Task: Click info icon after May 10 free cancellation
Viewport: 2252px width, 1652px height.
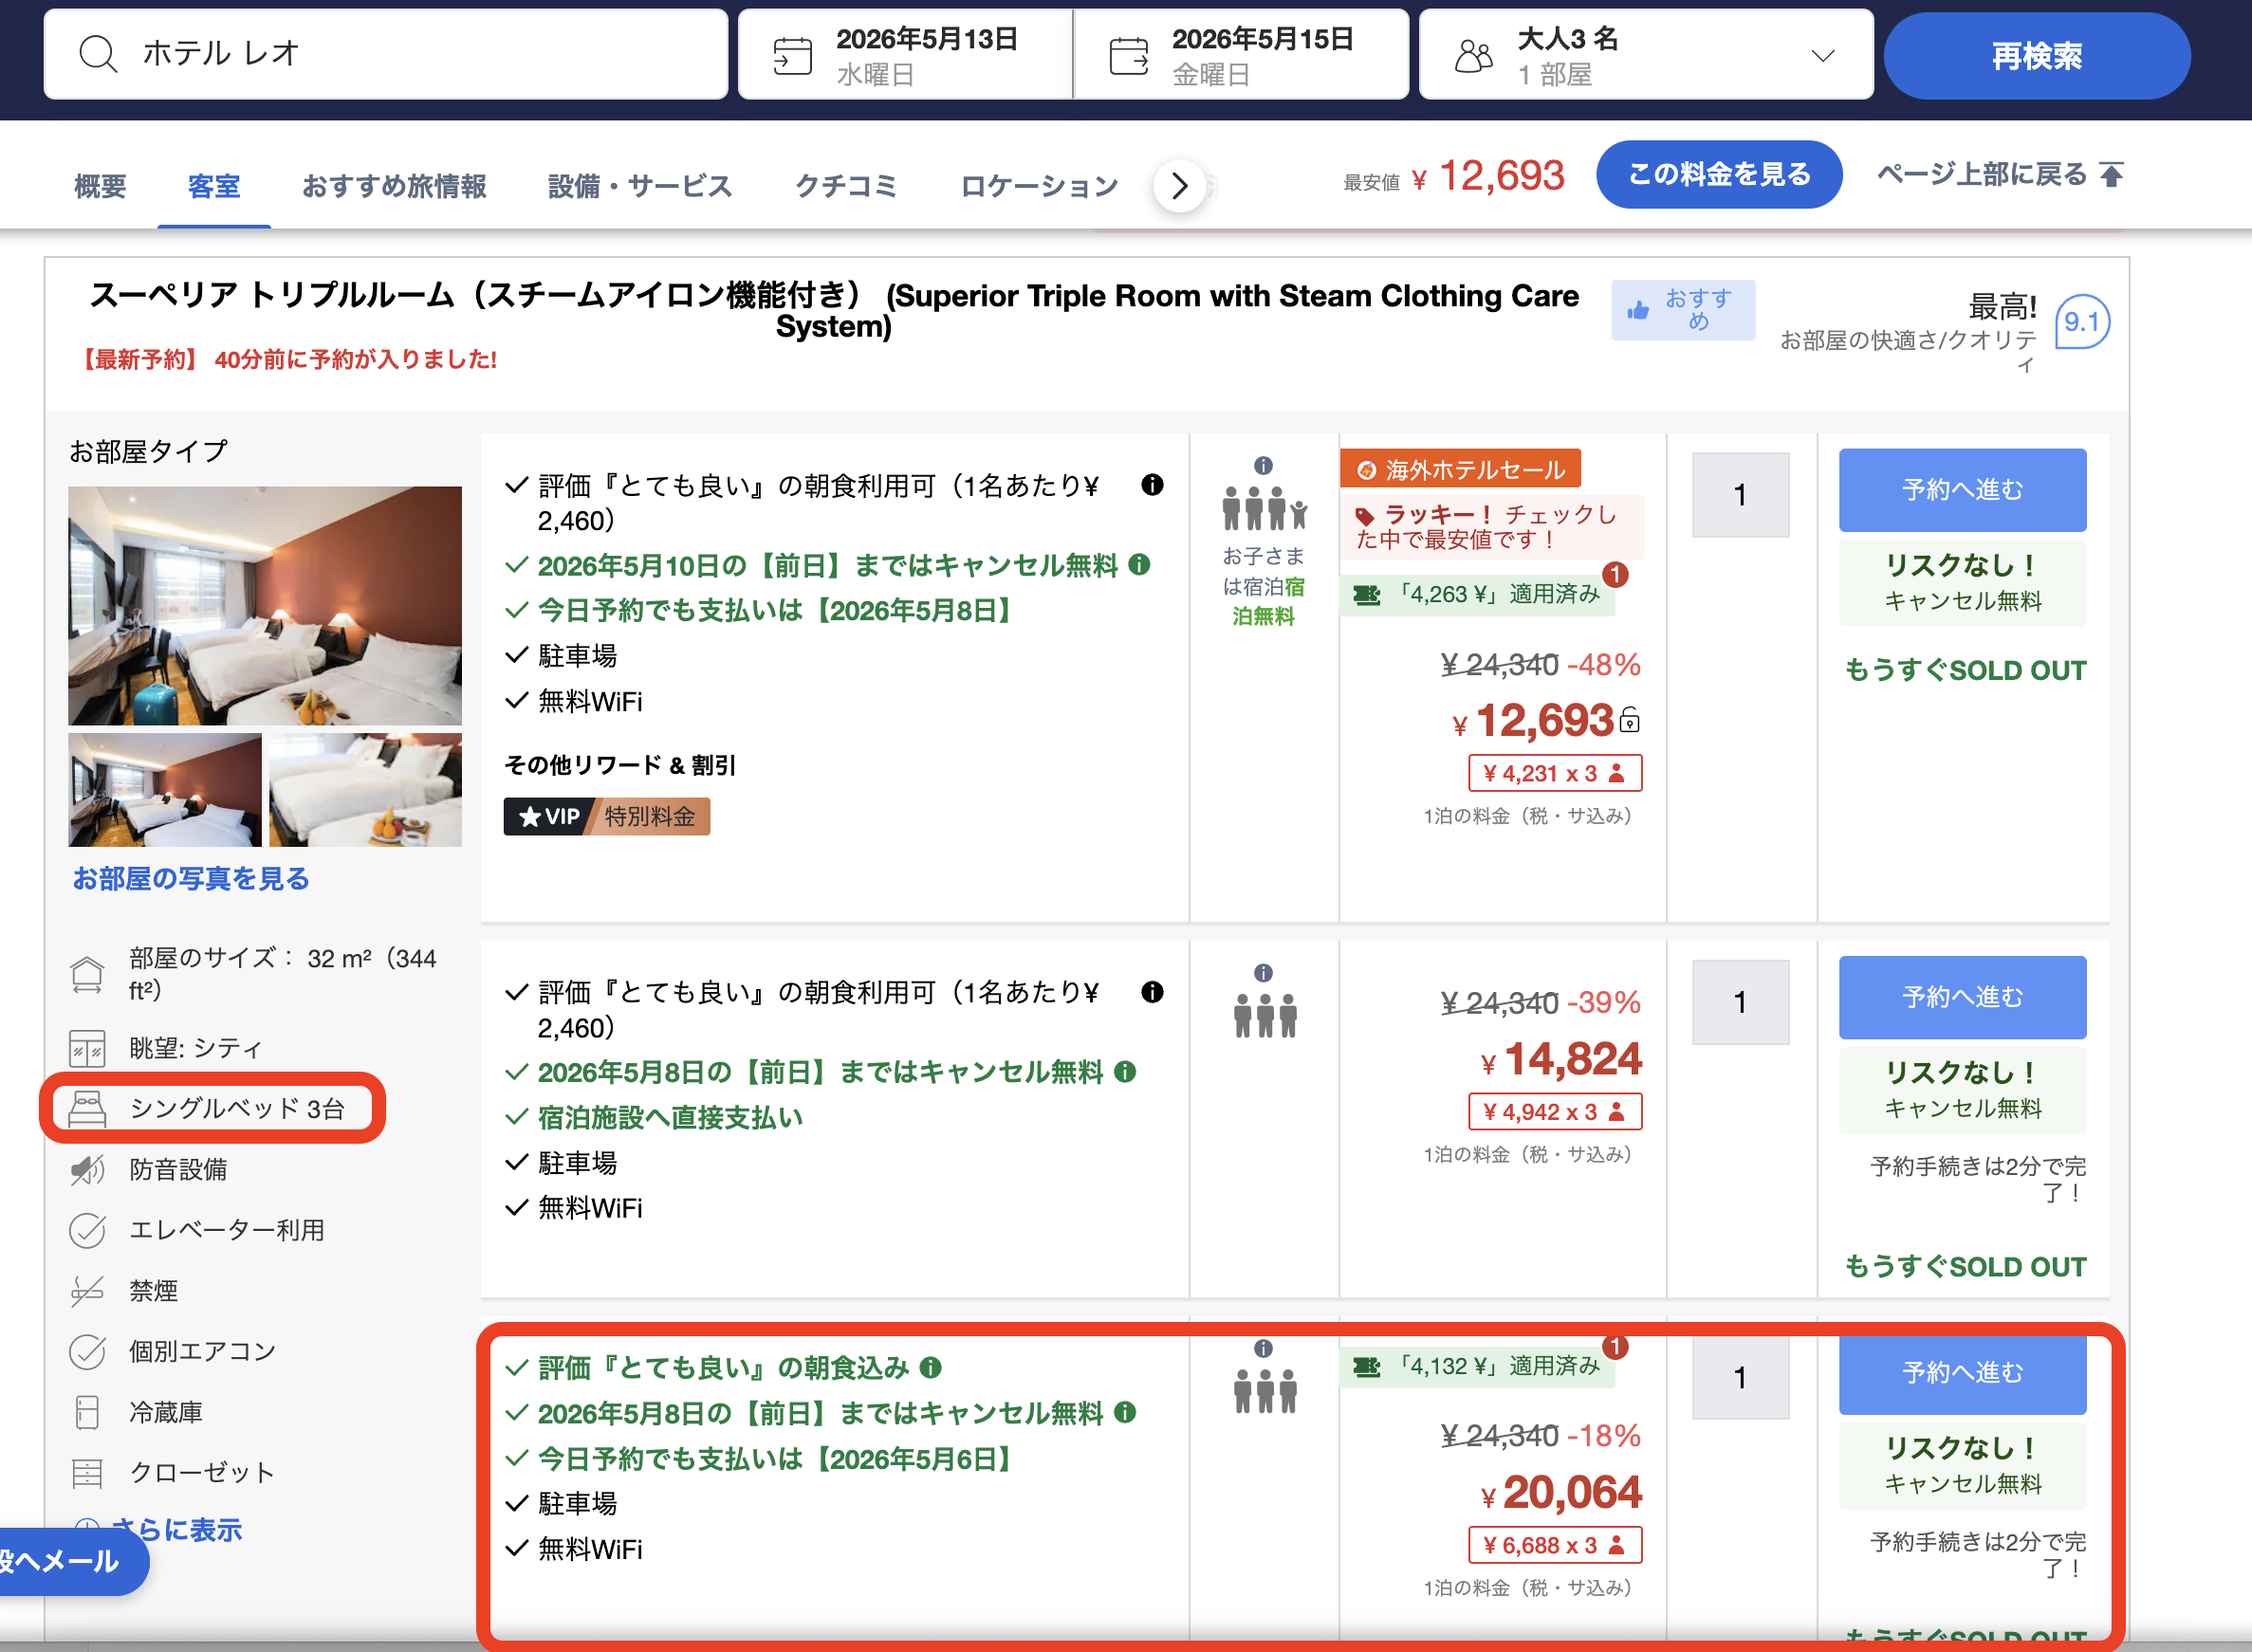Action: 1139,565
